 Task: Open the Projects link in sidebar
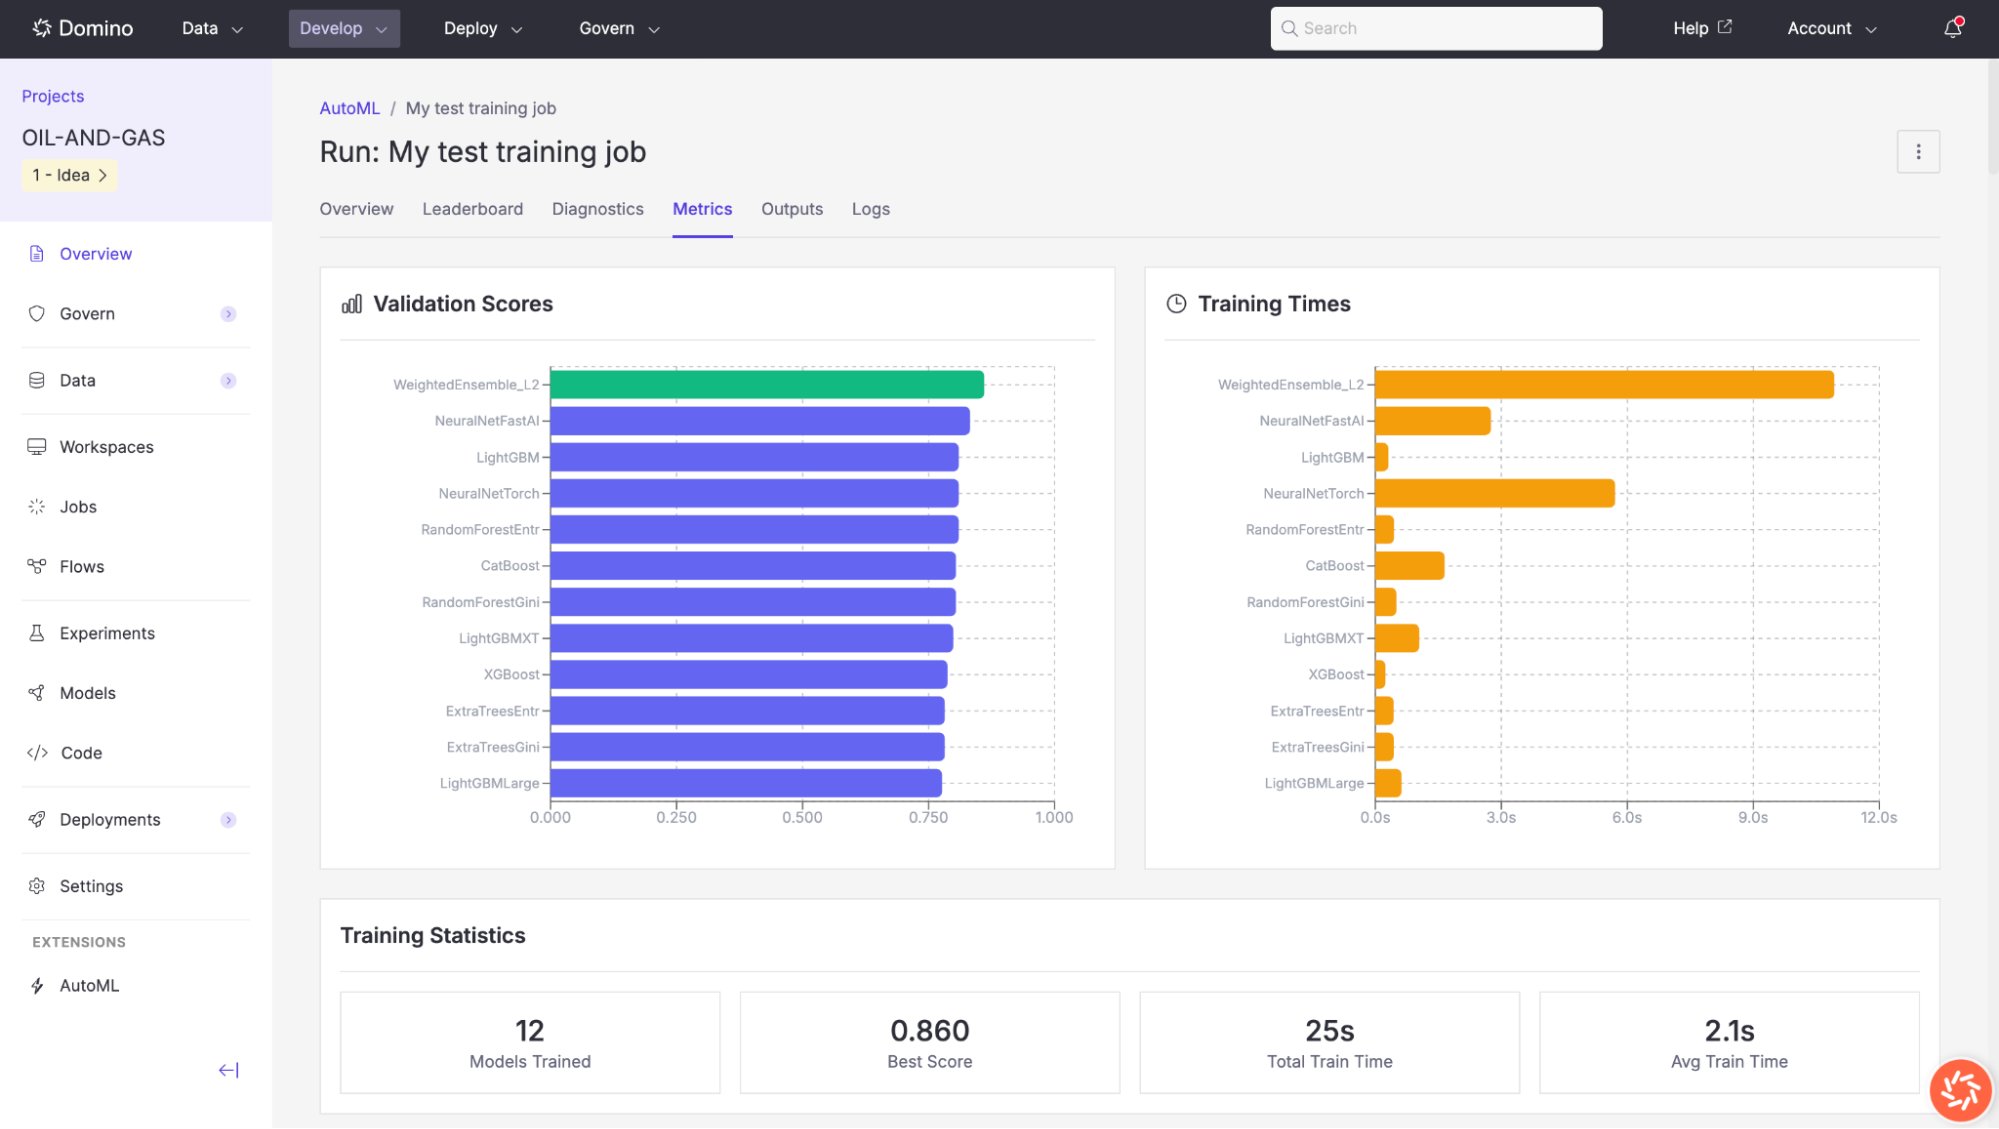point(53,96)
